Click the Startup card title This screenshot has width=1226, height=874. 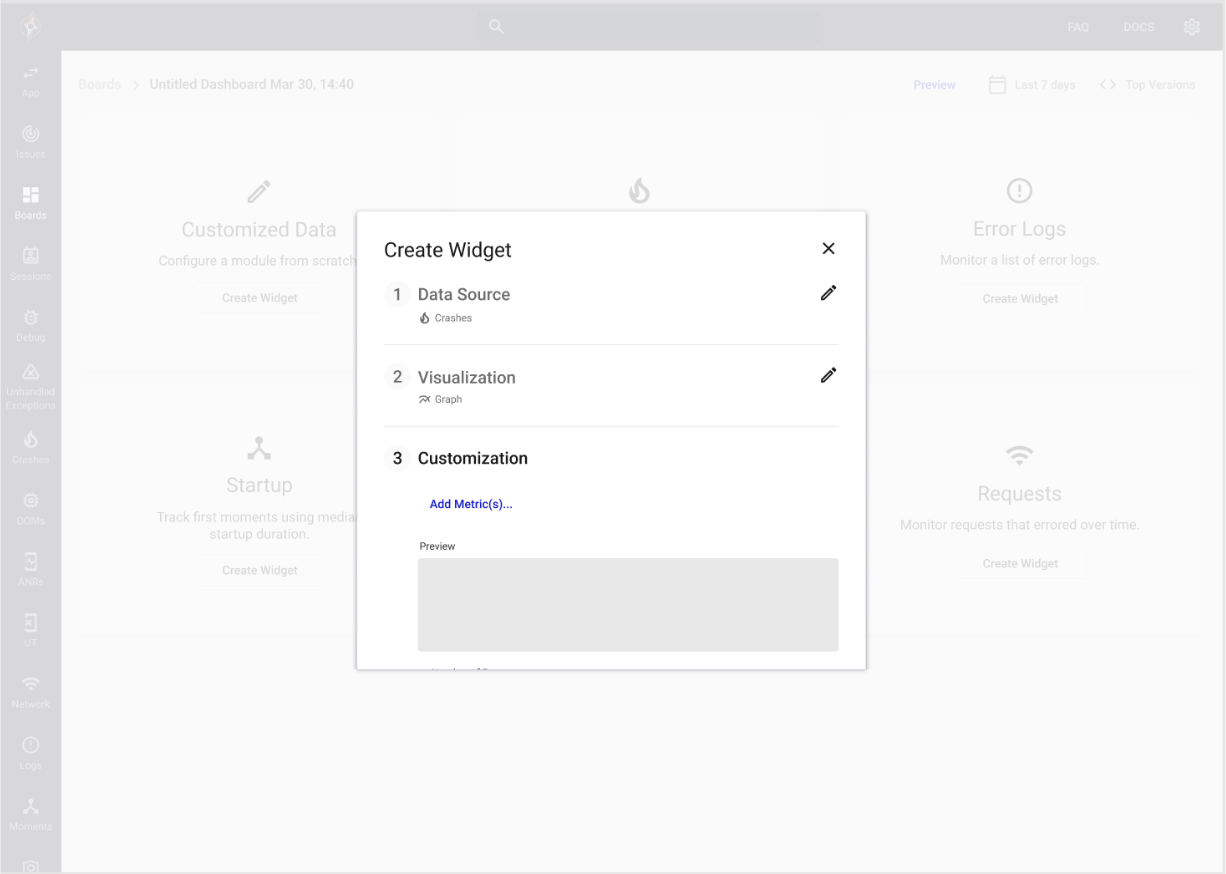[259, 485]
